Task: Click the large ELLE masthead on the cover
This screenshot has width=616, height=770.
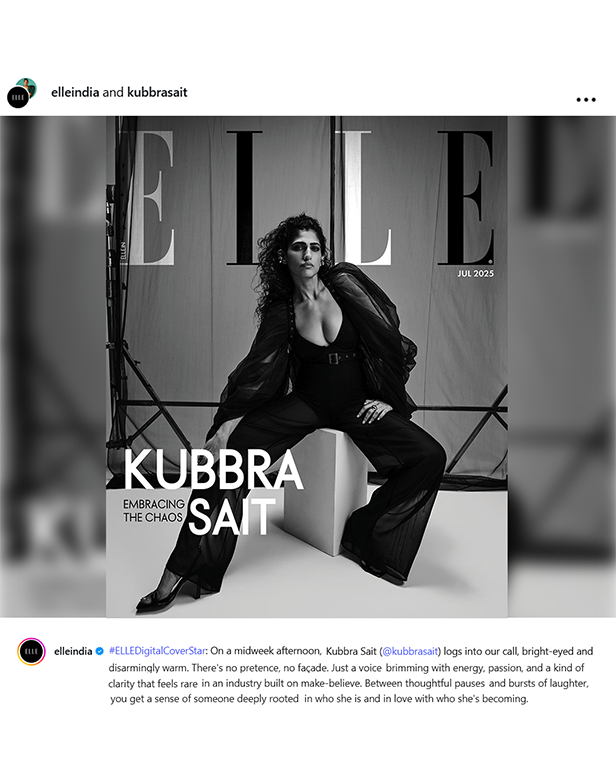Action: tap(307, 197)
